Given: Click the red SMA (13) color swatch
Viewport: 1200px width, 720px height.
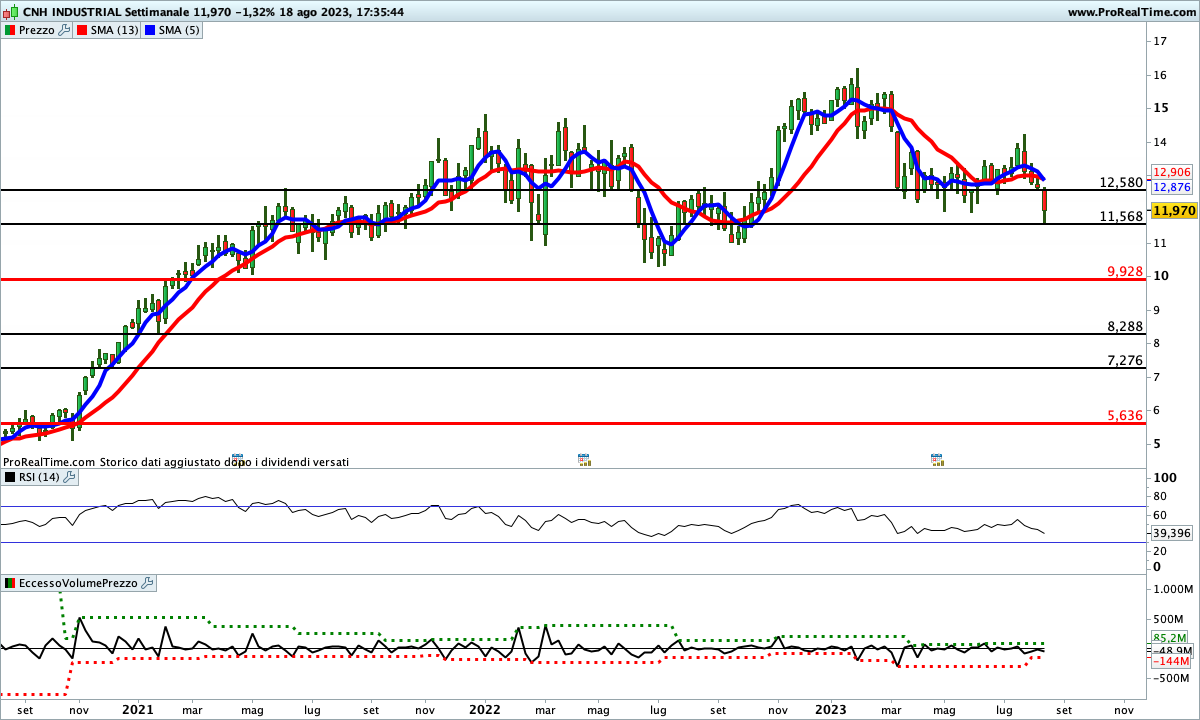Looking at the screenshot, I should (x=82, y=30).
